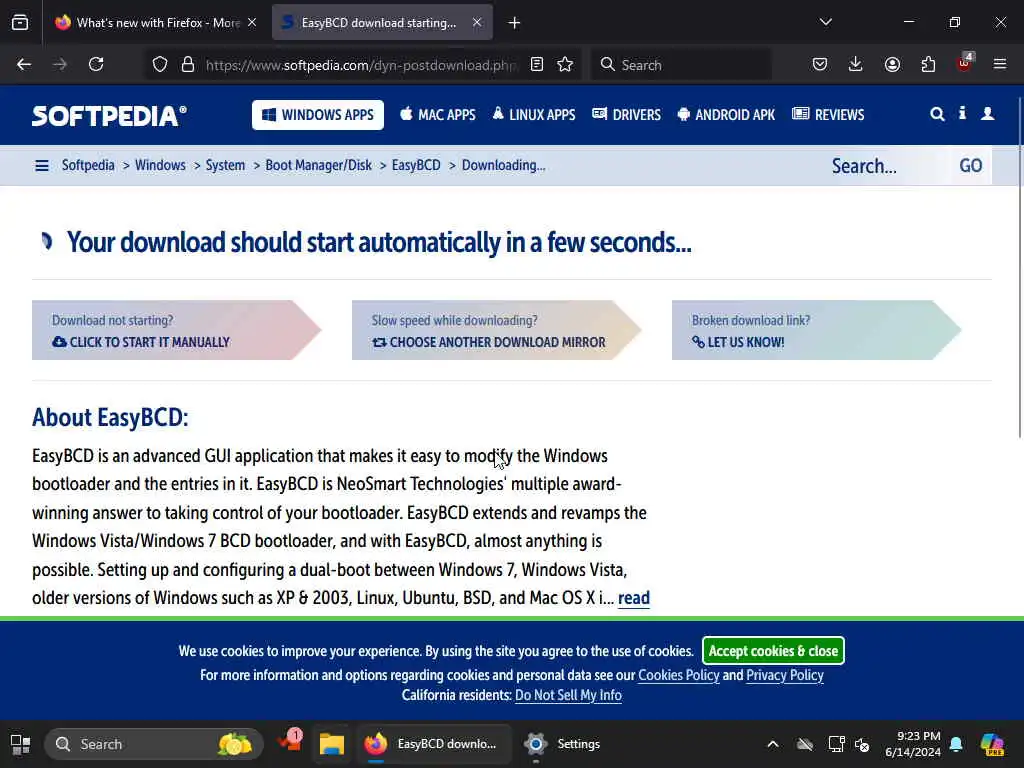Viewport: 1024px width, 768px height.
Task: Open the Windows Apps section
Action: pyautogui.click(x=318, y=115)
